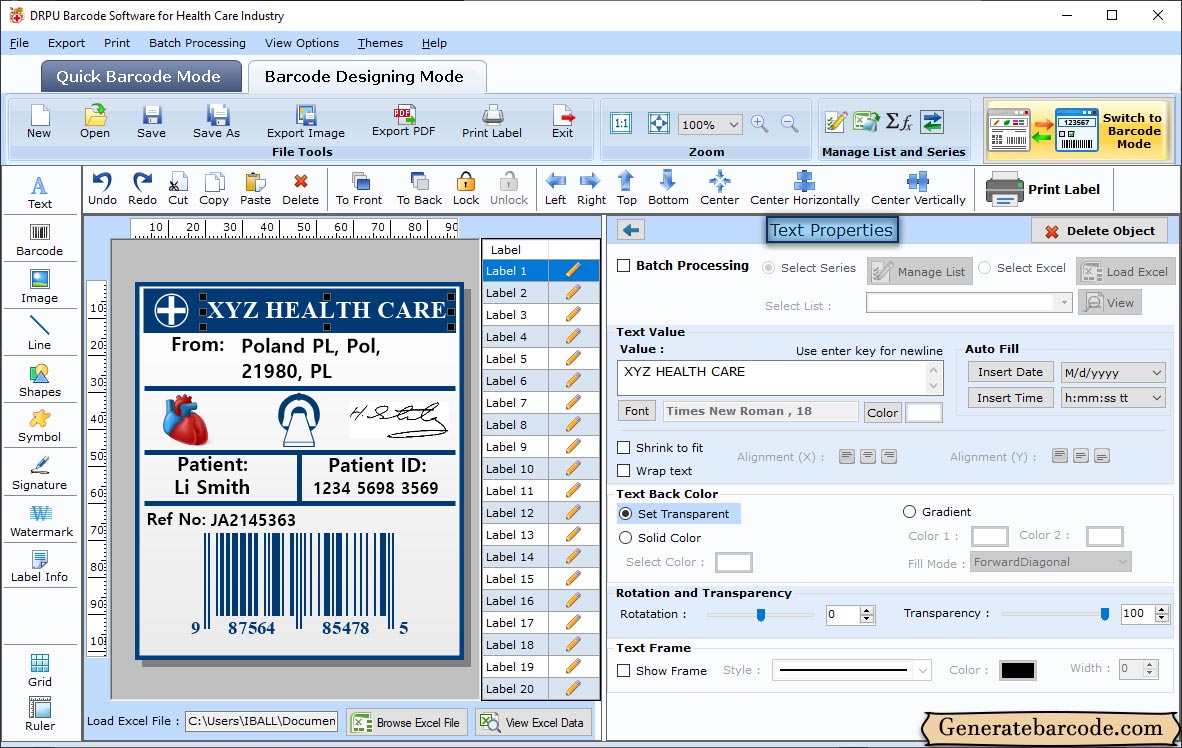Viewport: 1182px width, 748px height.
Task: Choose the Select Excel radio option
Action: click(x=984, y=268)
